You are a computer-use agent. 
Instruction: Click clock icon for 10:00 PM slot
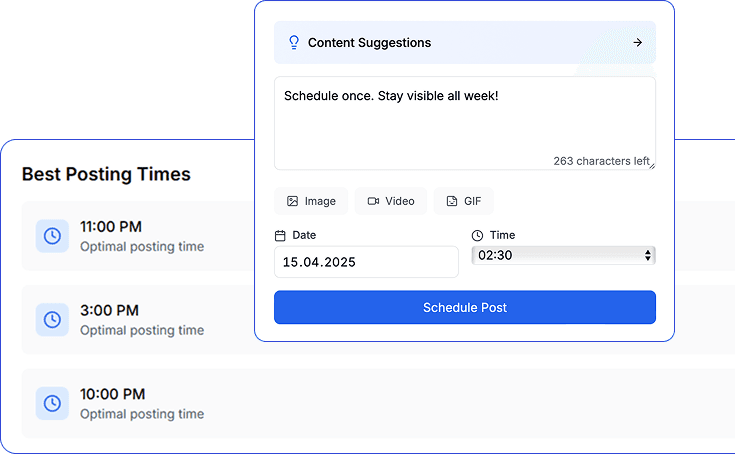pos(52,404)
